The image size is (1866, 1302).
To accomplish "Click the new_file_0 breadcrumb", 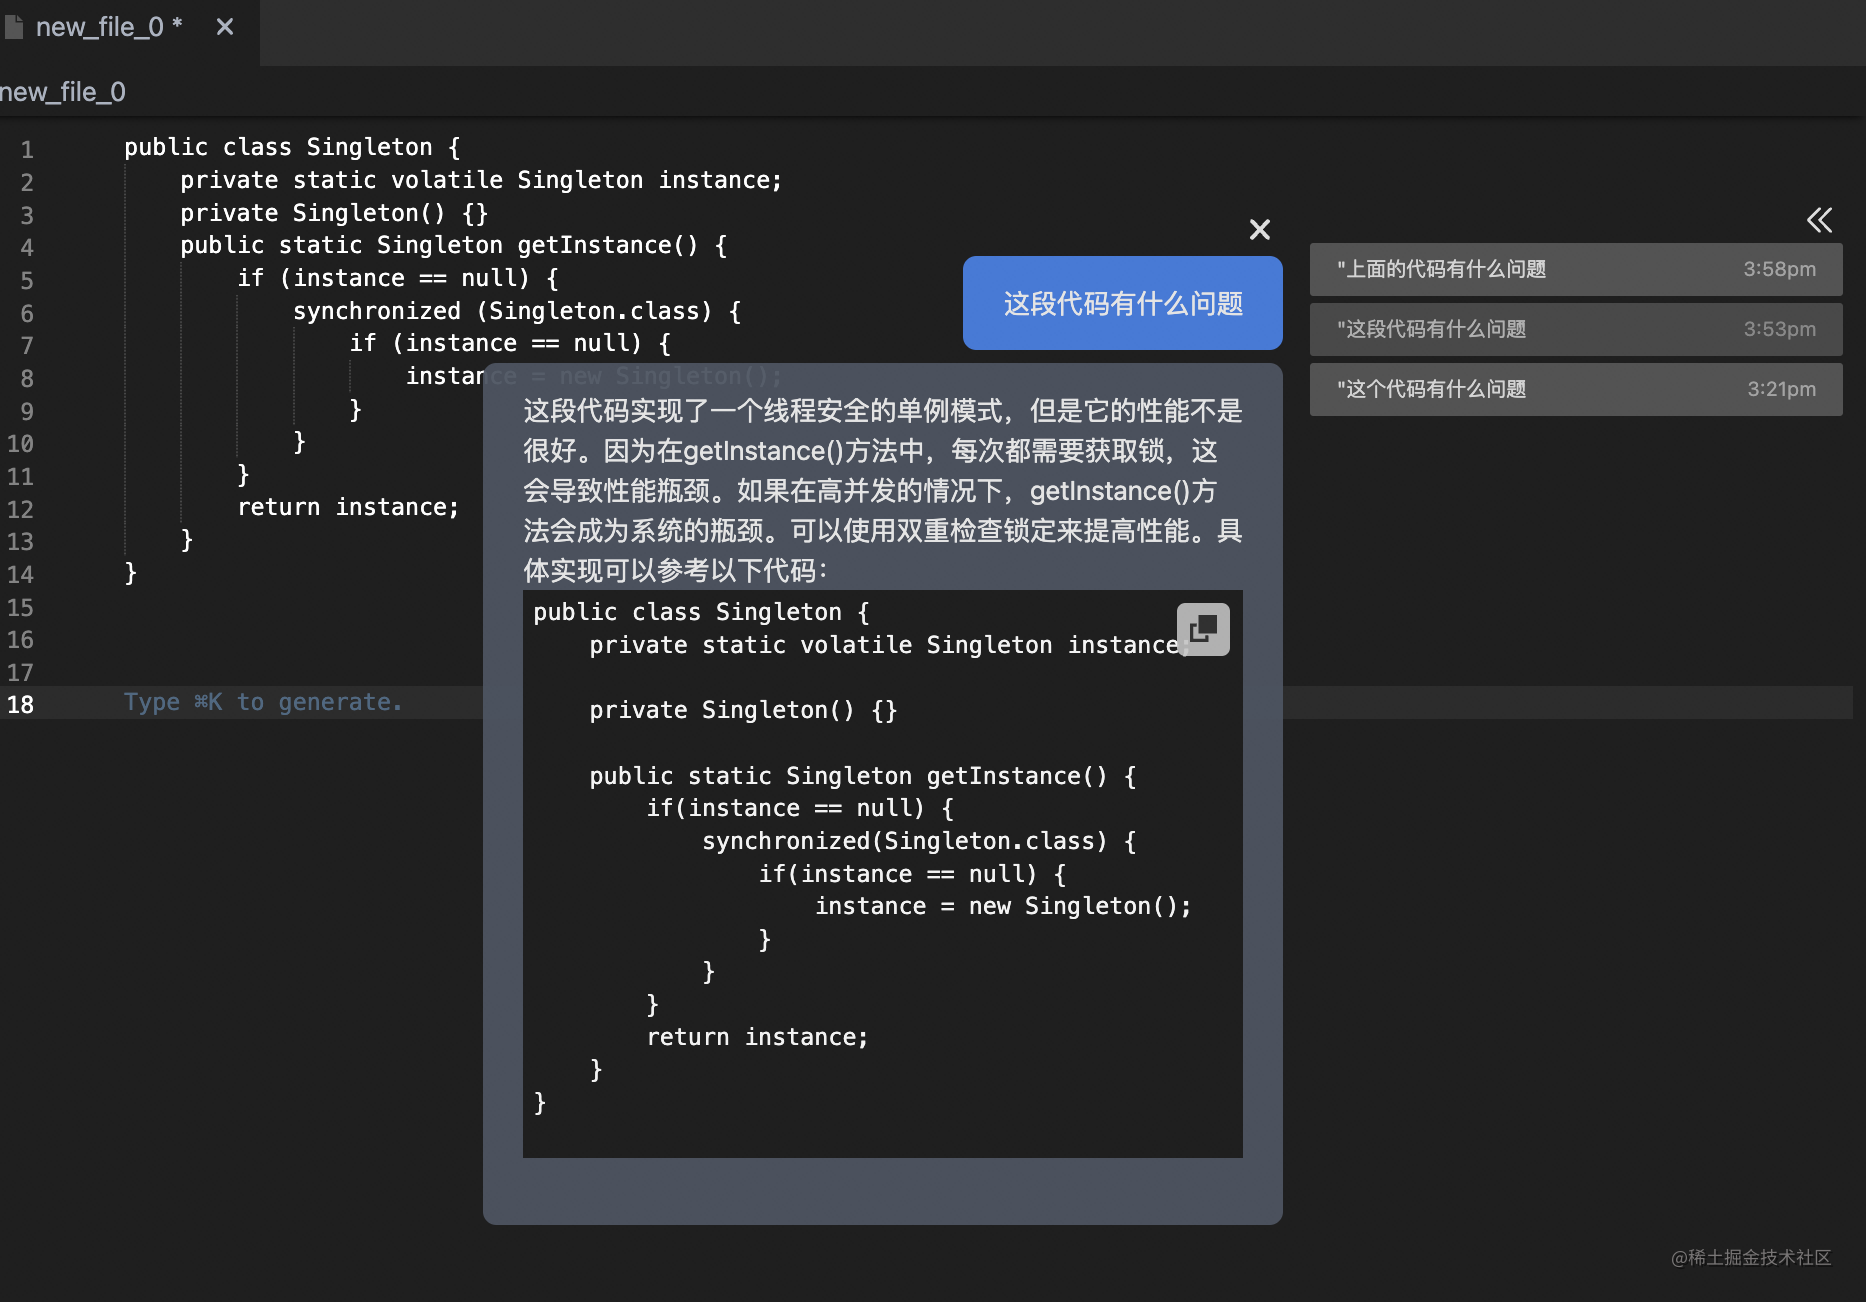I will tap(63, 92).
